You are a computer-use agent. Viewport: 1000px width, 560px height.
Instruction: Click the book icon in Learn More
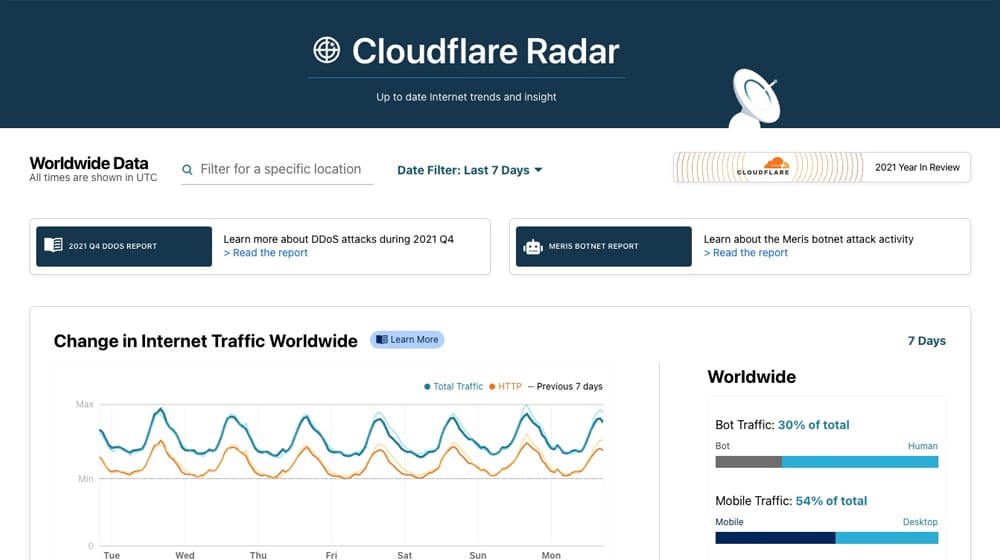point(381,340)
